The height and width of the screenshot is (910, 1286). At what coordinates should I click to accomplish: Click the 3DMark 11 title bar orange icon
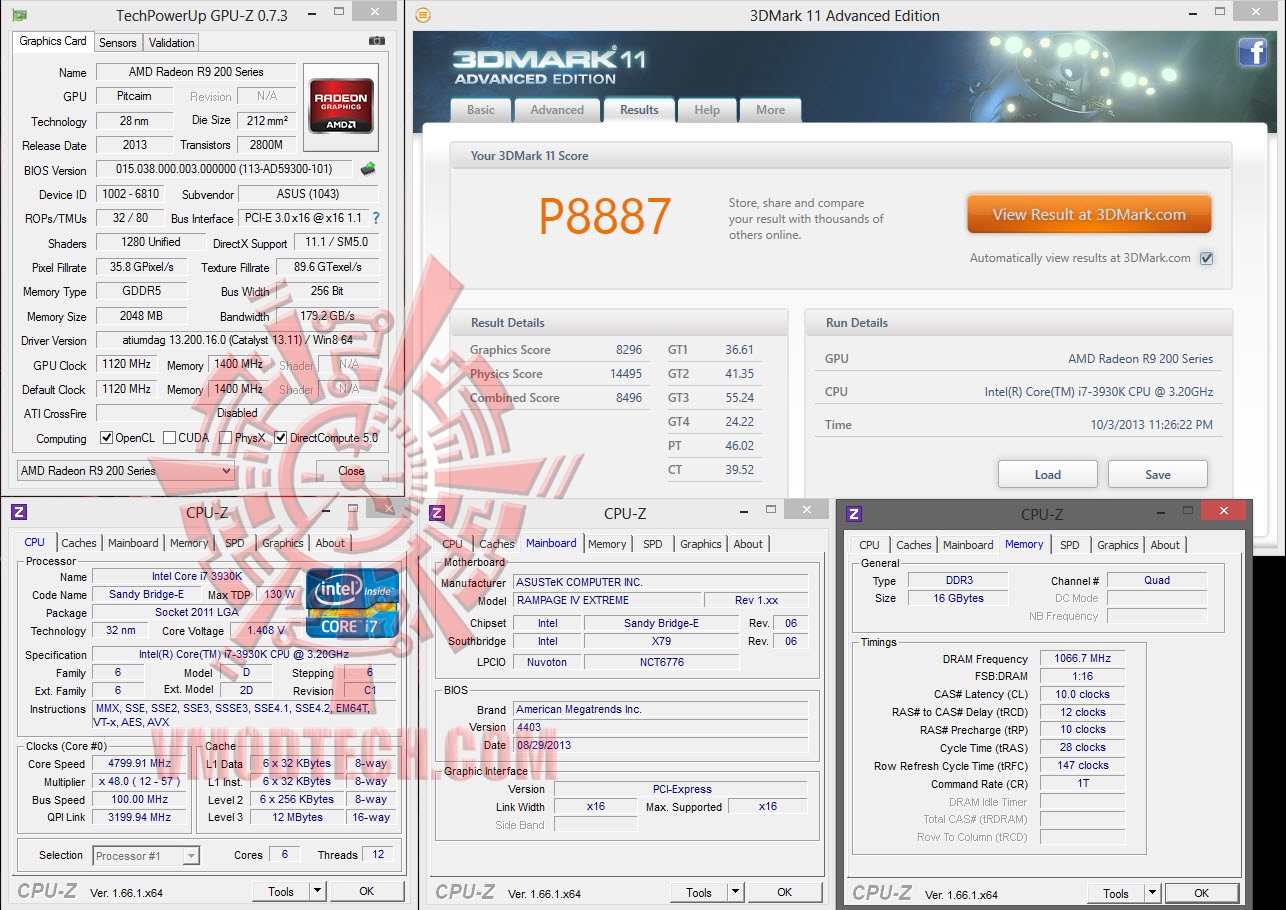(x=423, y=15)
